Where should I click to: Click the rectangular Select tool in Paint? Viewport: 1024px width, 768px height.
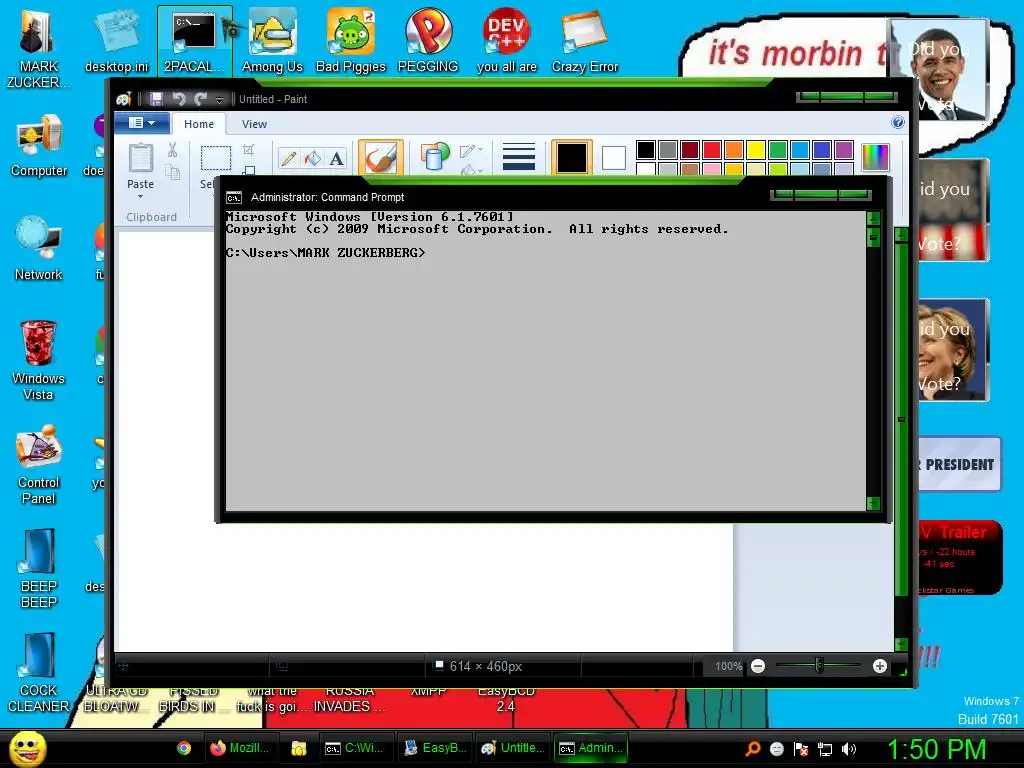pyautogui.click(x=215, y=158)
